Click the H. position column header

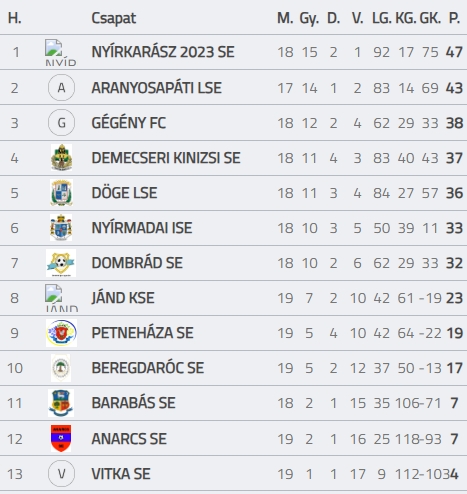coord(14,18)
